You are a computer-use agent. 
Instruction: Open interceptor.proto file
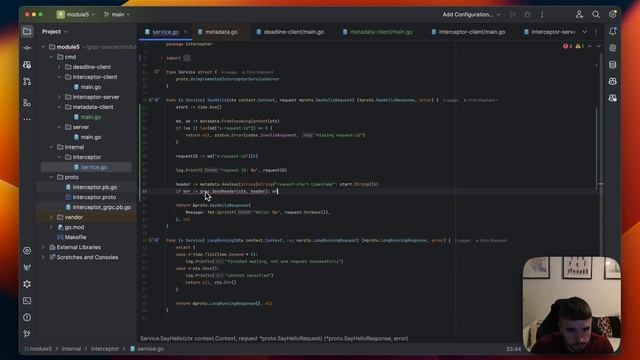91,197
